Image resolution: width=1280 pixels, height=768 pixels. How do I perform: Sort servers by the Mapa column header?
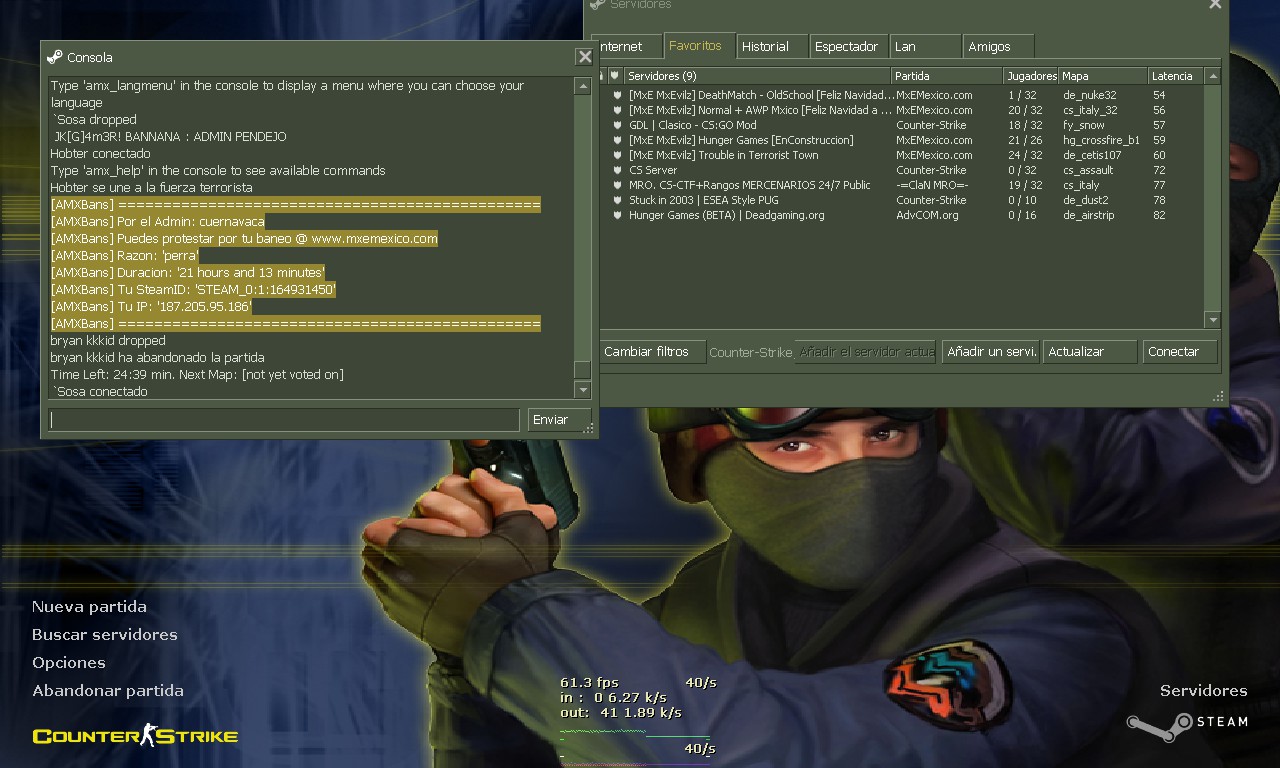(x=1103, y=76)
